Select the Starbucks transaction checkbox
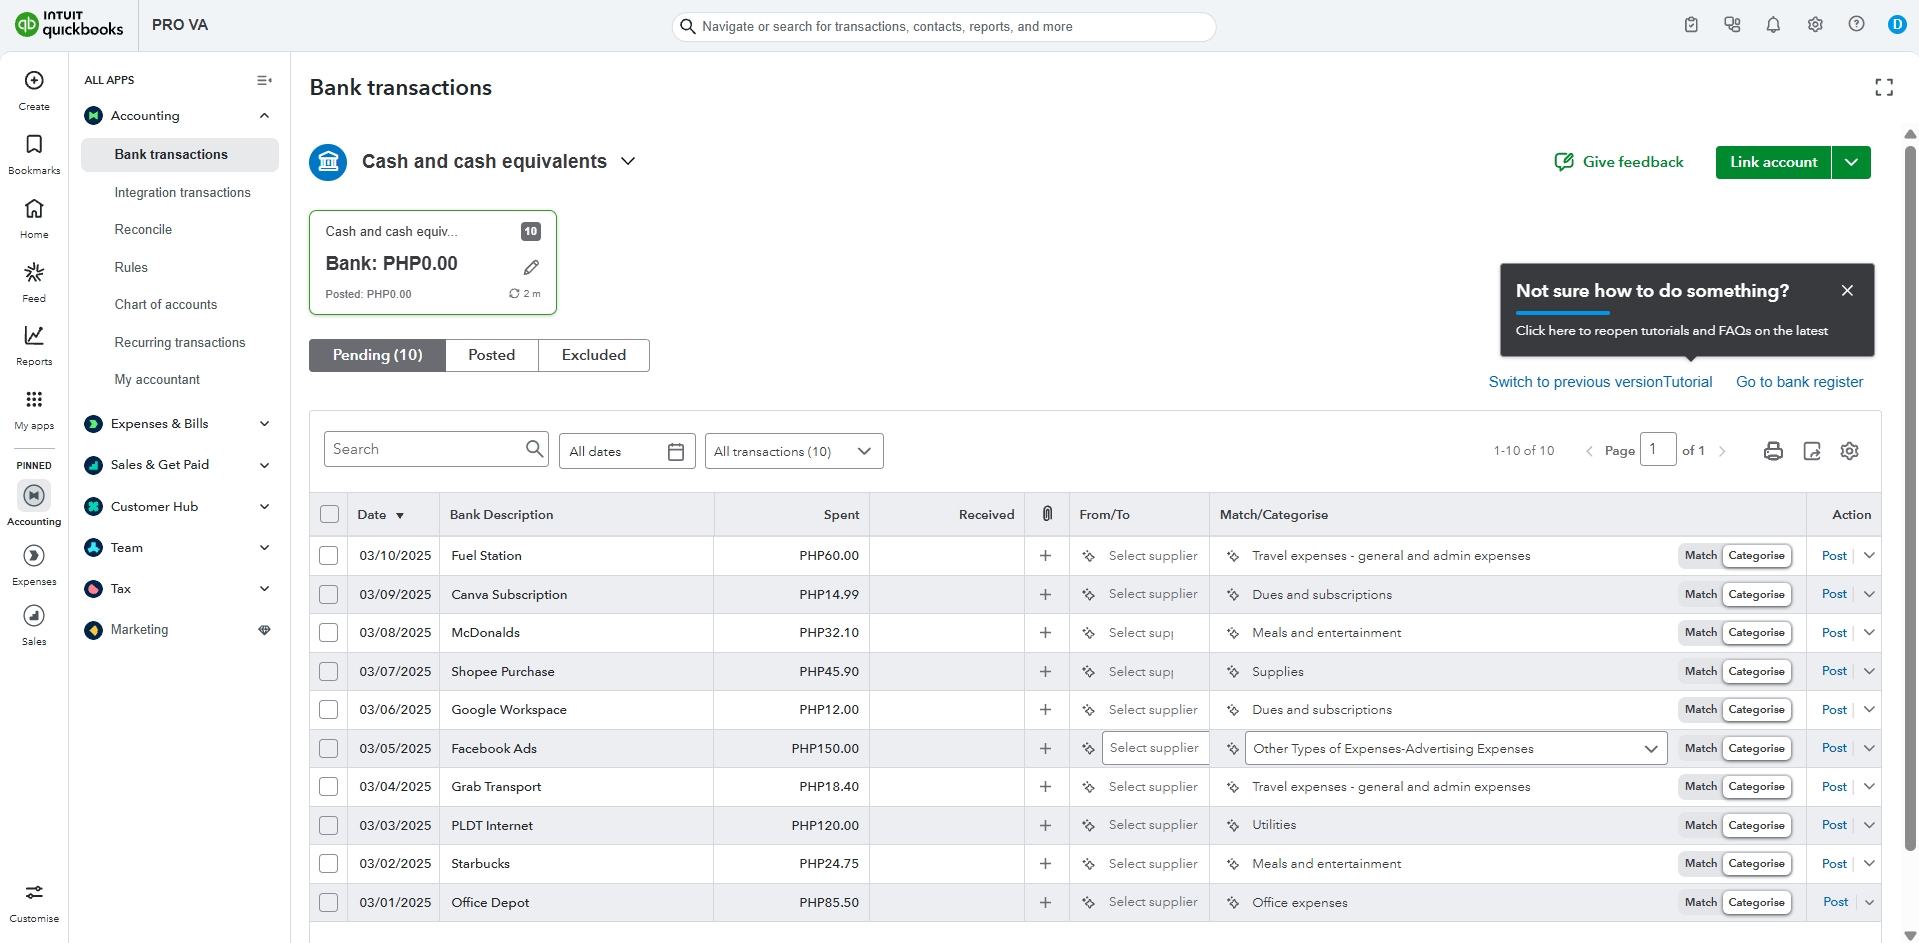Image resolution: width=1919 pixels, height=943 pixels. (x=329, y=864)
